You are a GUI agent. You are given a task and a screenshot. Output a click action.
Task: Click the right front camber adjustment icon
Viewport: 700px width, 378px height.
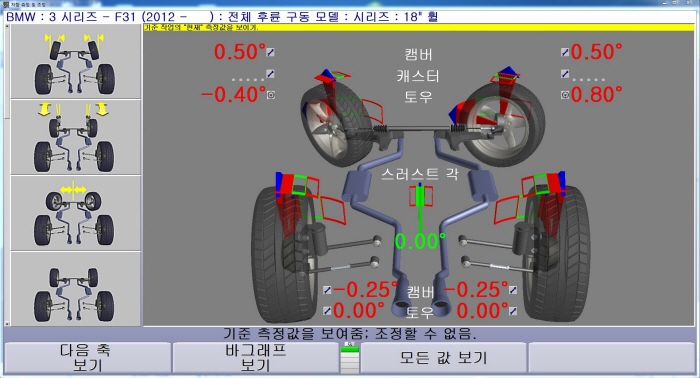(x=565, y=52)
